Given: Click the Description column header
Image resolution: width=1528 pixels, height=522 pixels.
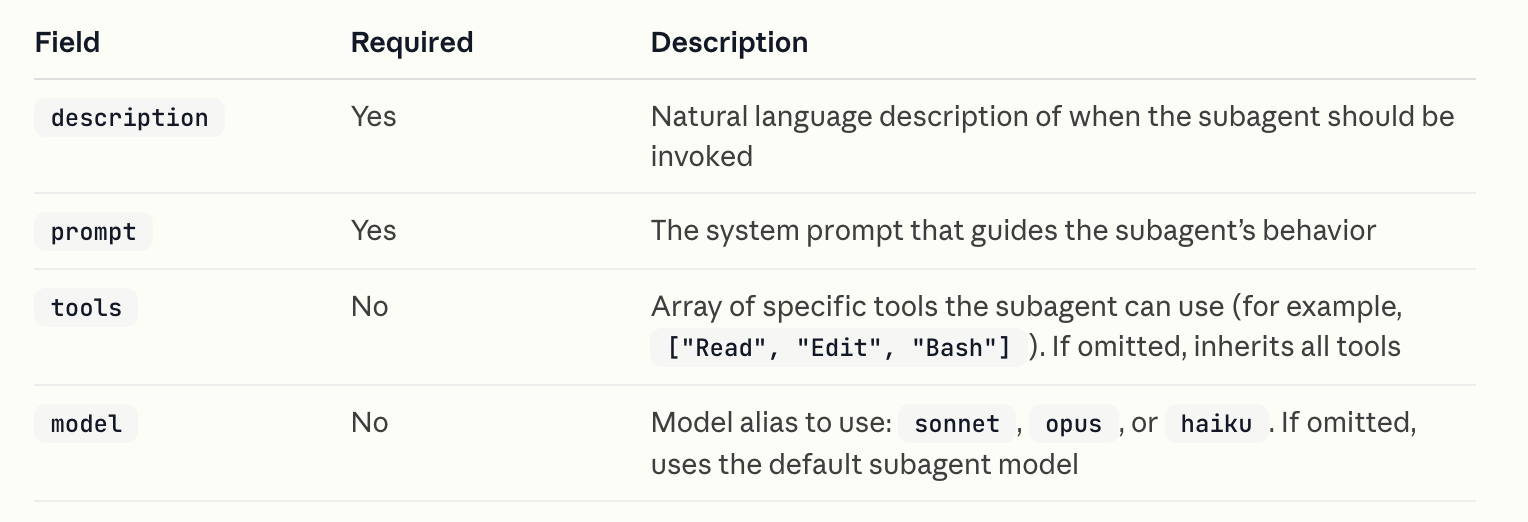Looking at the screenshot, I should [x=729, y=43].
